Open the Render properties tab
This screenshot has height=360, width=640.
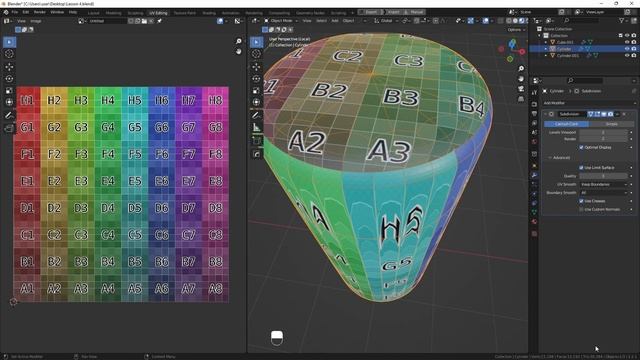coord(534,104)
